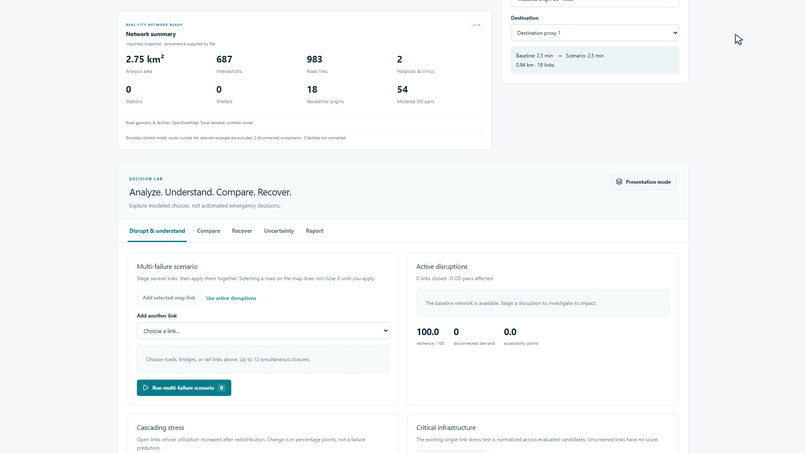Viewport: 806px width, 453px height.
Task: Click the 0.94 km · 19 links text
Action: (x=535, y=65)
